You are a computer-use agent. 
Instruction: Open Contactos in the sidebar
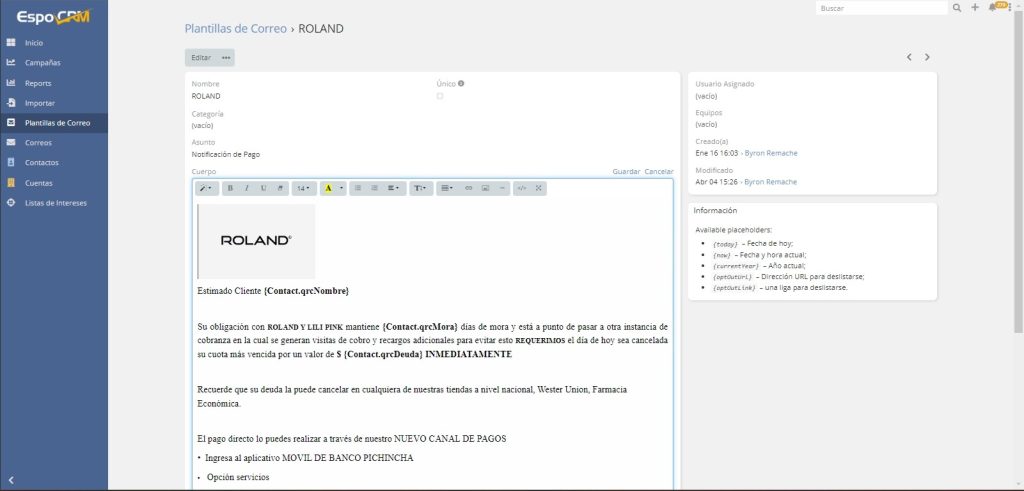point(54,163)
